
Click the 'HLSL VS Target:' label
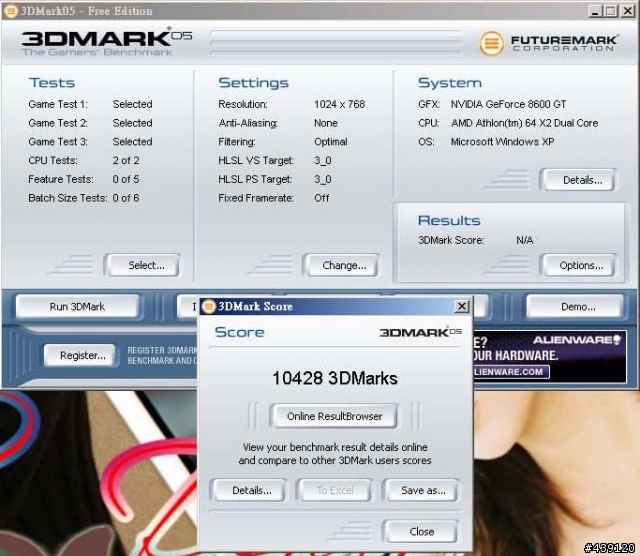coord(256,160)
